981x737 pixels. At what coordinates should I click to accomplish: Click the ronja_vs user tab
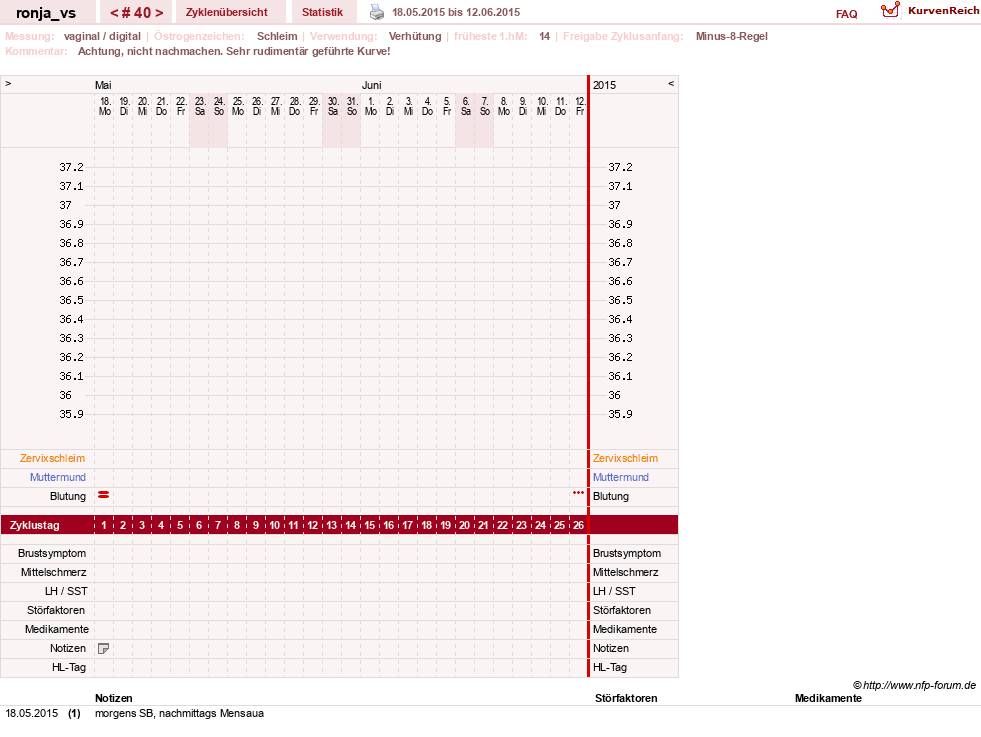(x=46, y=13)
